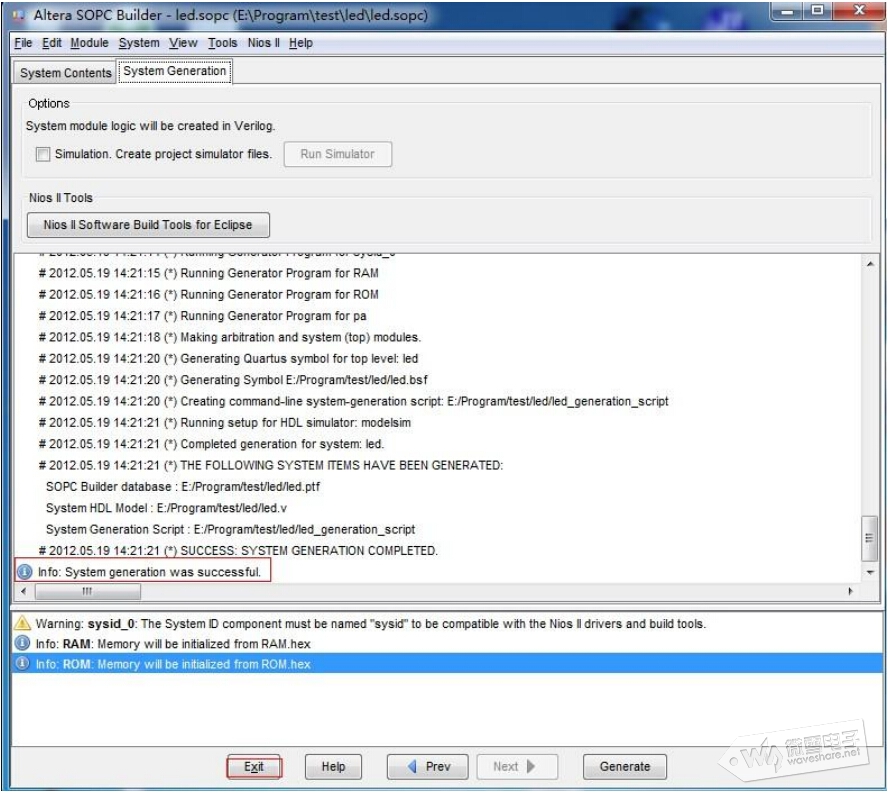
Task: Select the System Generation tab
Action: click(x=174, y=71)
